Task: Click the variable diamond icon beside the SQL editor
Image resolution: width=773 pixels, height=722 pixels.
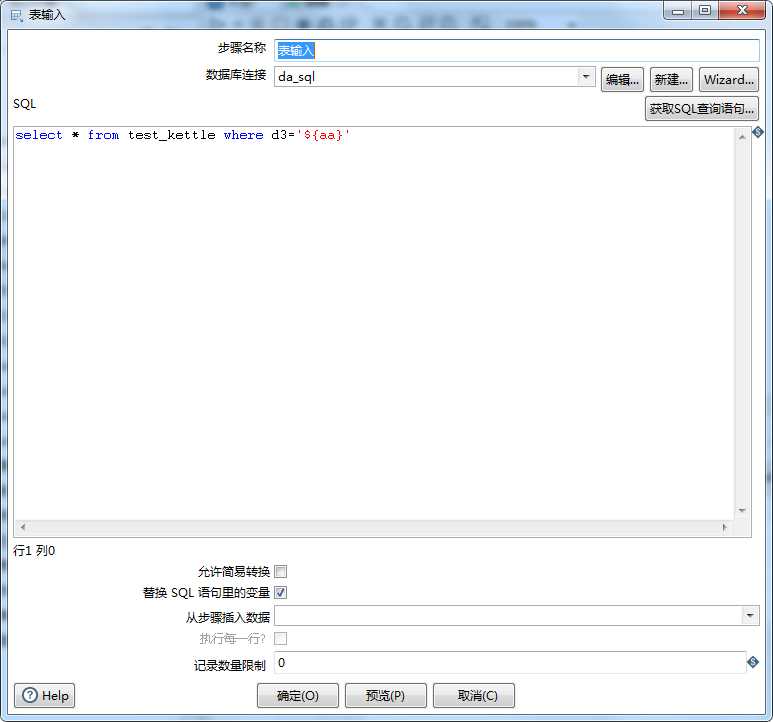Action: click(758, 132)
